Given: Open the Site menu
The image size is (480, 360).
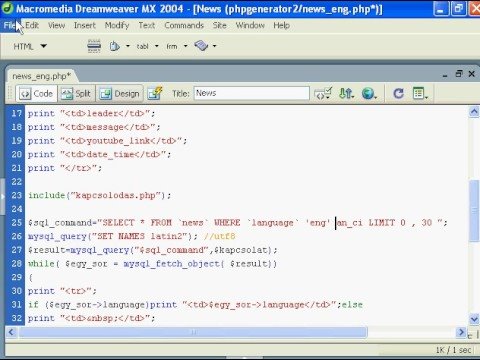Looking at the screenshot, I should click(220, 25).
